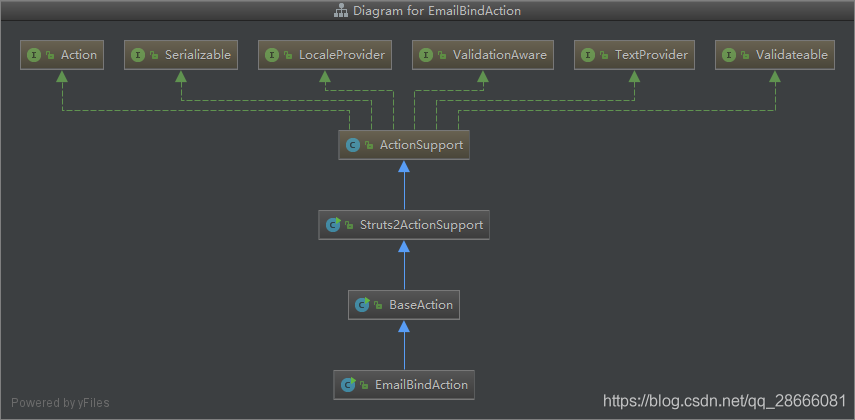Click the public lock icon on TextProvider

coord(604,55)
